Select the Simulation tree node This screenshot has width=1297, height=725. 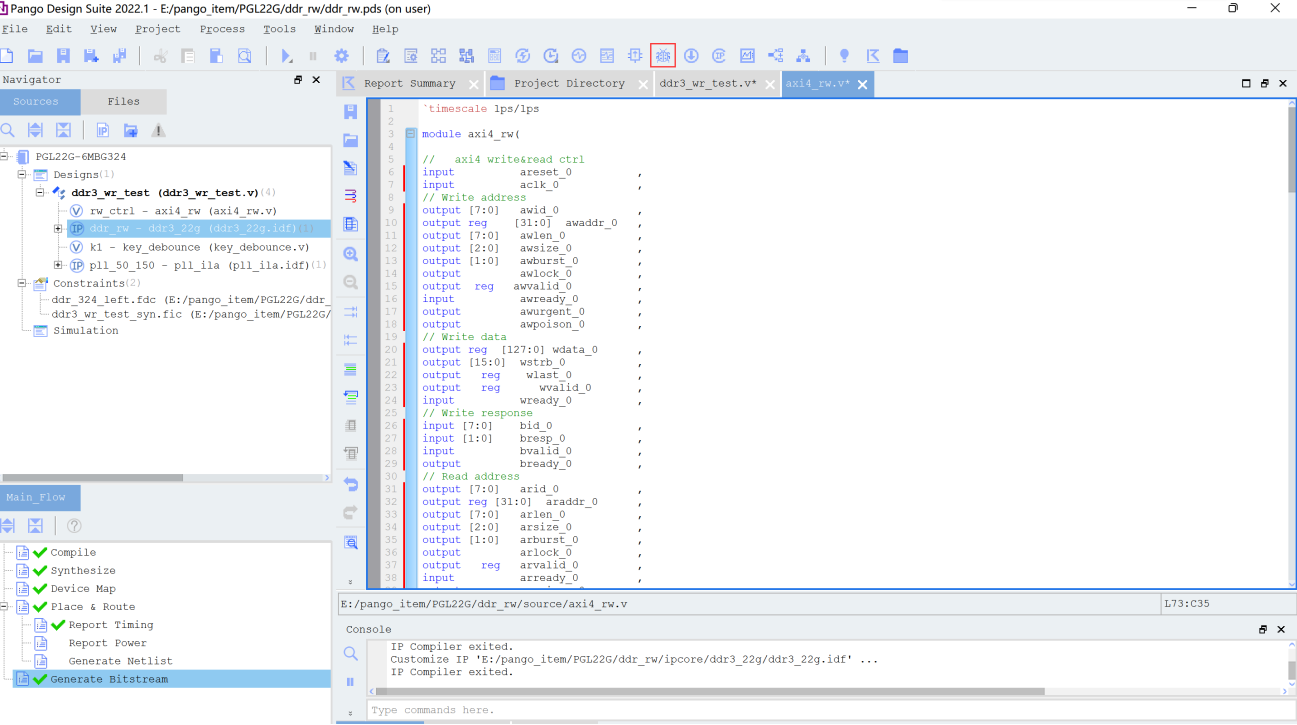click(x=85, y=331)
